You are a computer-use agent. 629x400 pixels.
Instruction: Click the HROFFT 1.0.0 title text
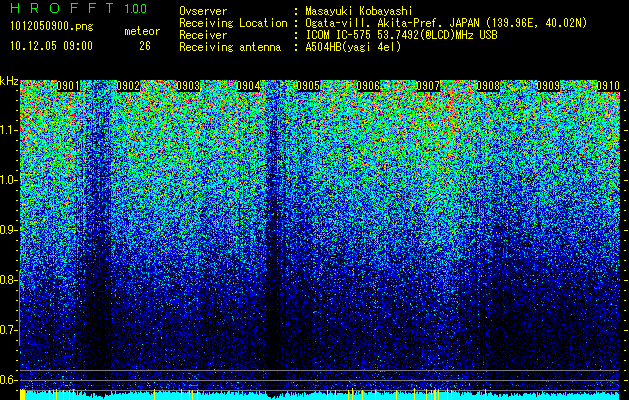pos(79,8)
